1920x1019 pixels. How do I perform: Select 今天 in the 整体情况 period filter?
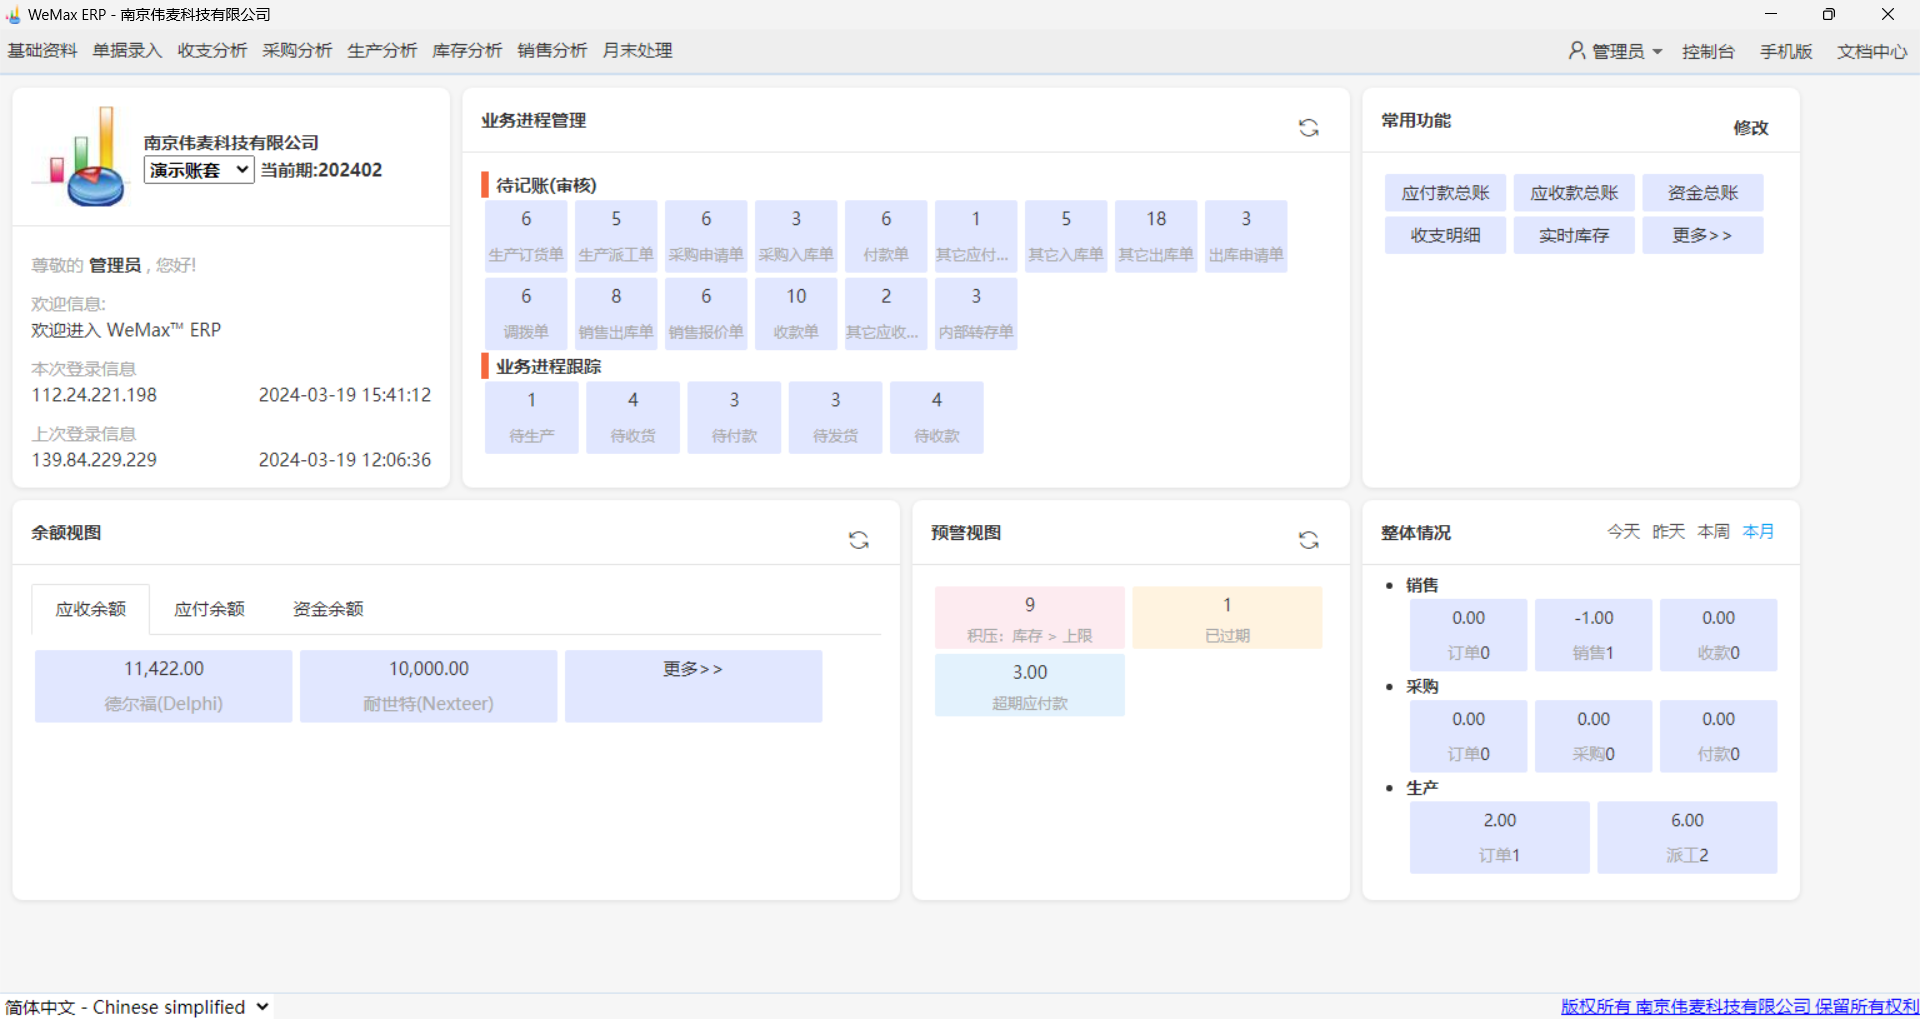[1623, 532]
